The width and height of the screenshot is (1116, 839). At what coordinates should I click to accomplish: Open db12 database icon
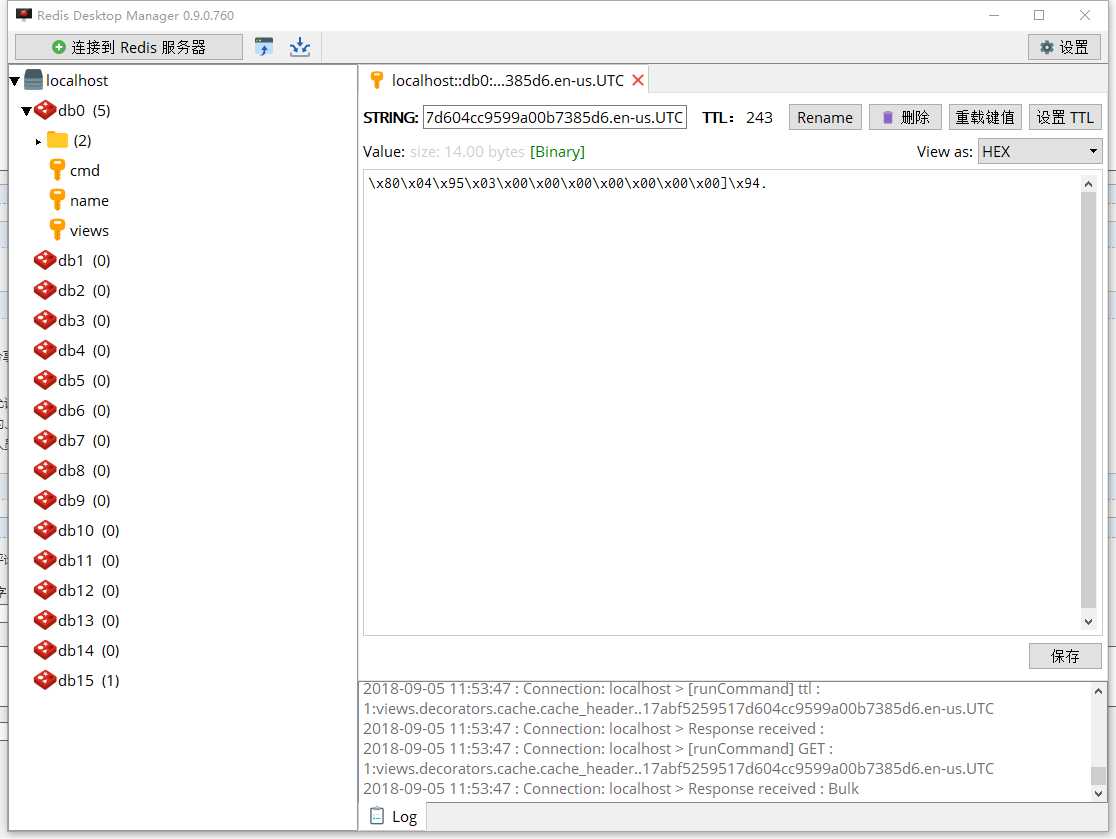45,590
